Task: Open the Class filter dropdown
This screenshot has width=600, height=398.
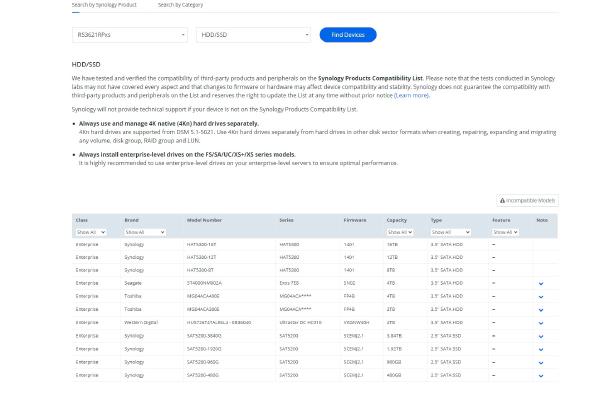Action: [91, 232]
